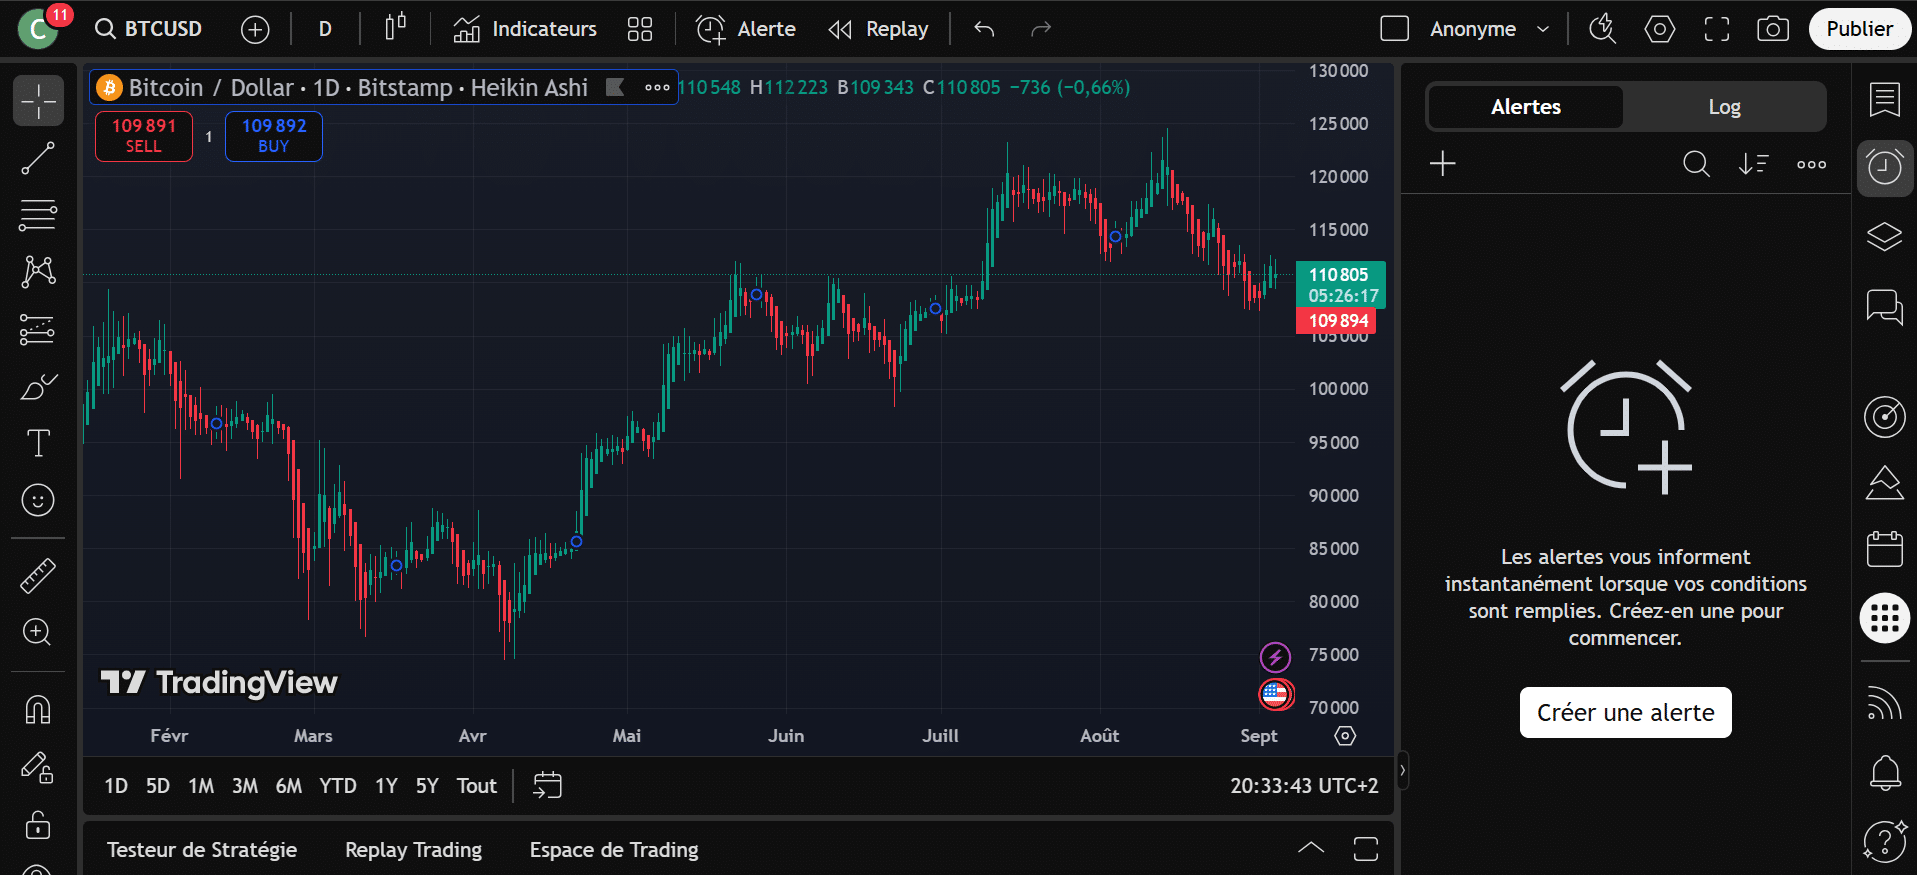1917x875 pixels.
Task: Toggle the magnet mode for drawings
Action: click(38, 709)
